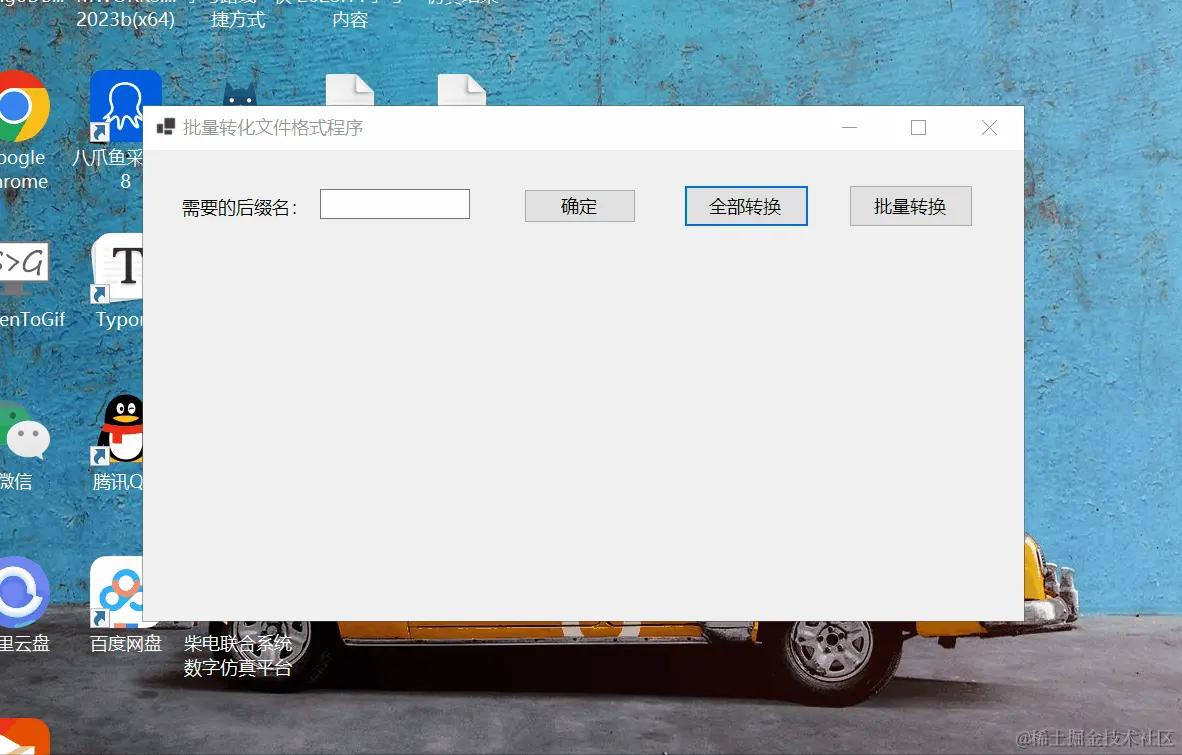Click the 需要的后缀名 label text
The height and width of the screenshot is (755, 1182).
click(x=240, y=208)
